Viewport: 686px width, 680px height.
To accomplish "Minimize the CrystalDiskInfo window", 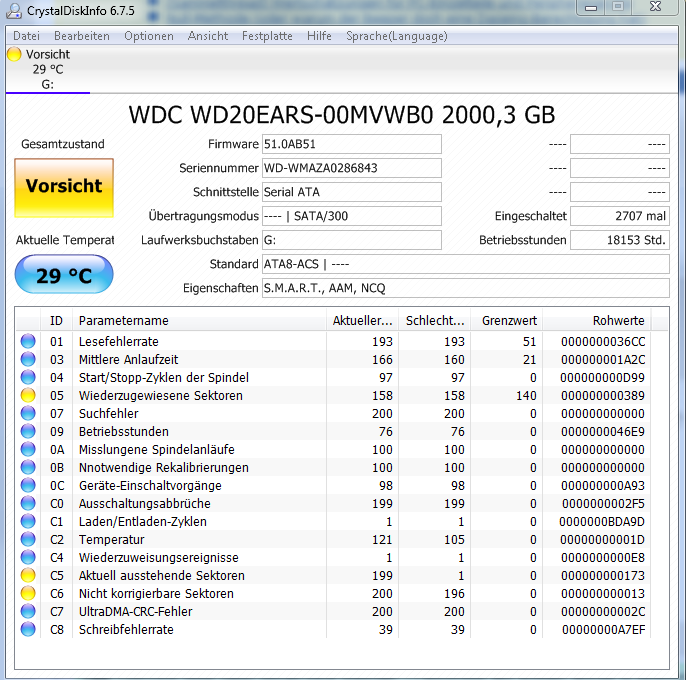I will (x=591, y=7).
